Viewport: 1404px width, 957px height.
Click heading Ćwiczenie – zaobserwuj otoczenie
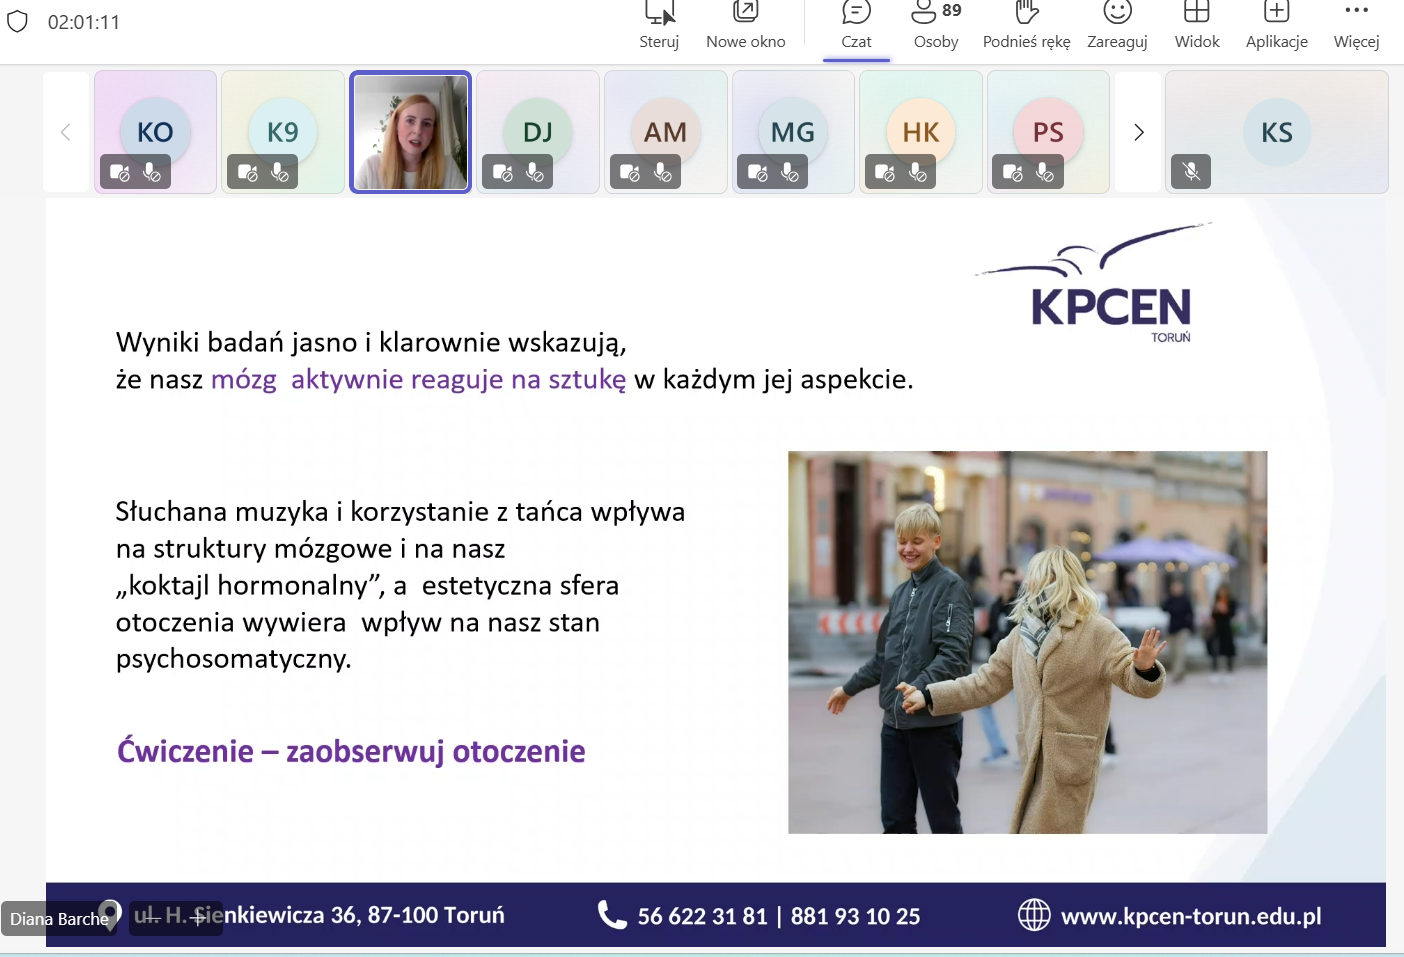[351, 751]
